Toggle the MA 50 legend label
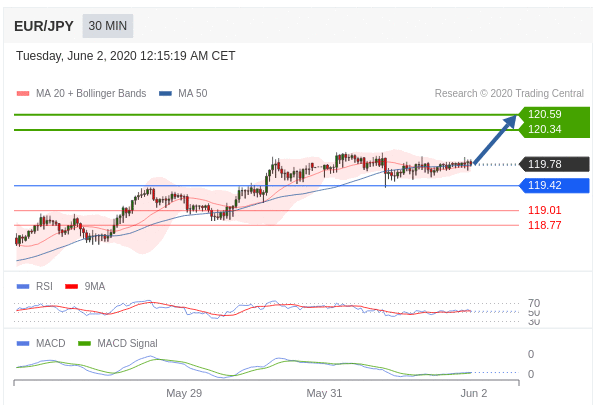Viewport: 593px width, 405px height. 193,93
